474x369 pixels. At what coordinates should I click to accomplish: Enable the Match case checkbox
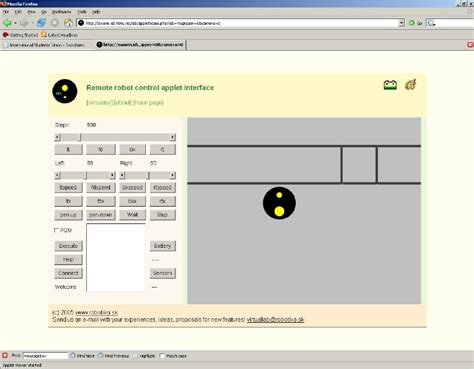click(162, 356)
